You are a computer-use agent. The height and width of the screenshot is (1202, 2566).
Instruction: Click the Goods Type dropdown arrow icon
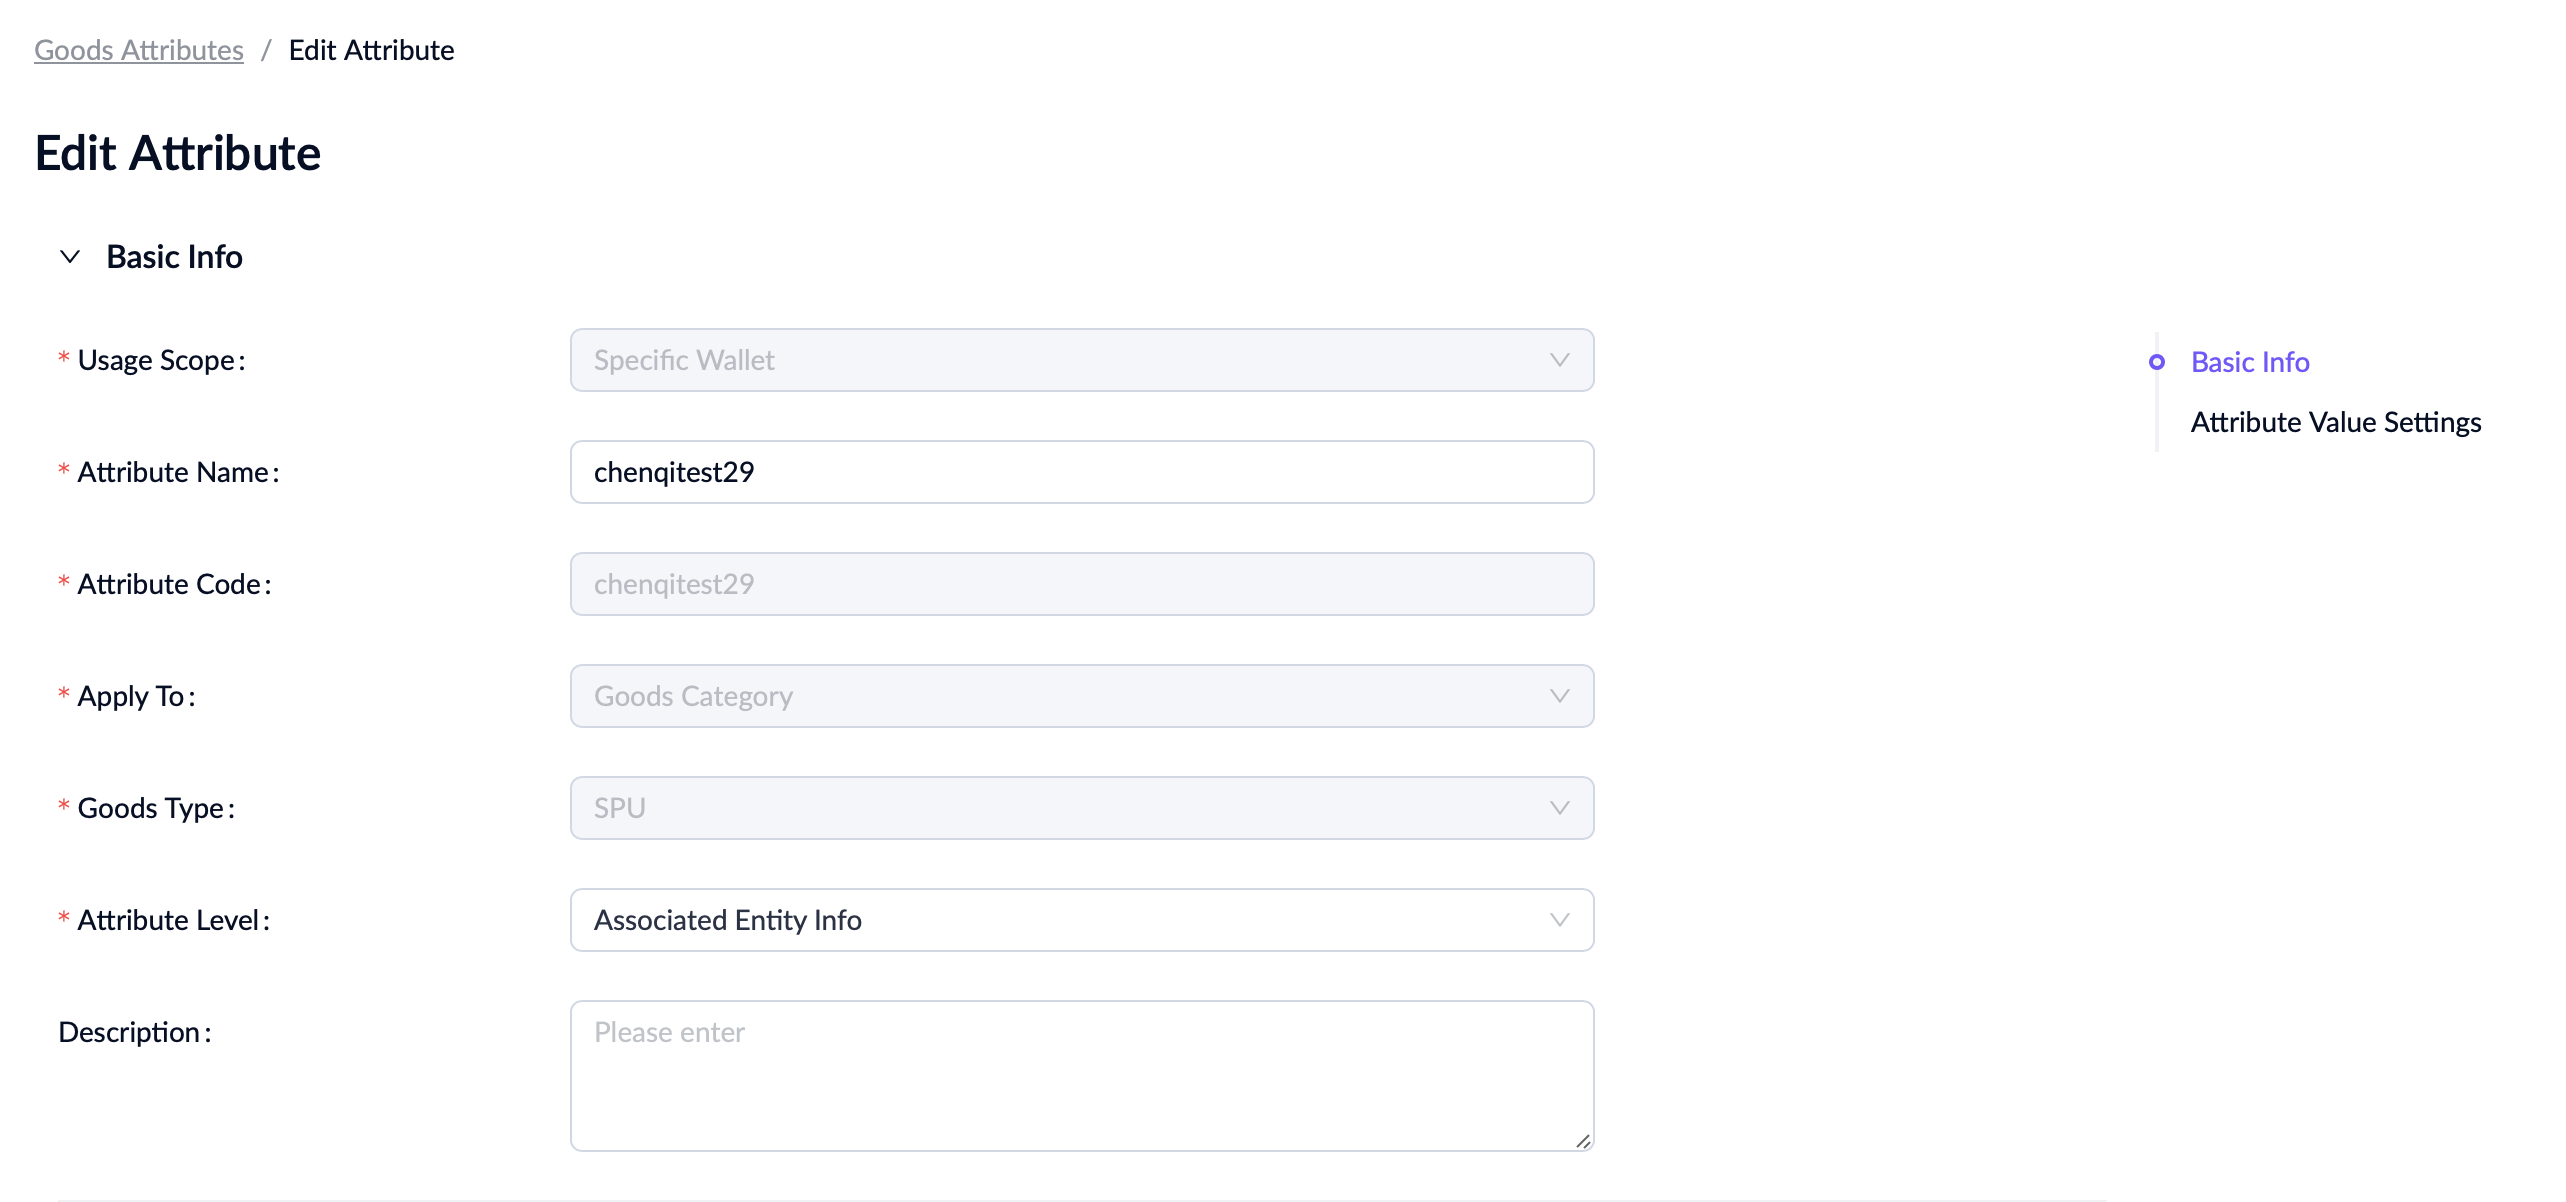coord(1559,808)
